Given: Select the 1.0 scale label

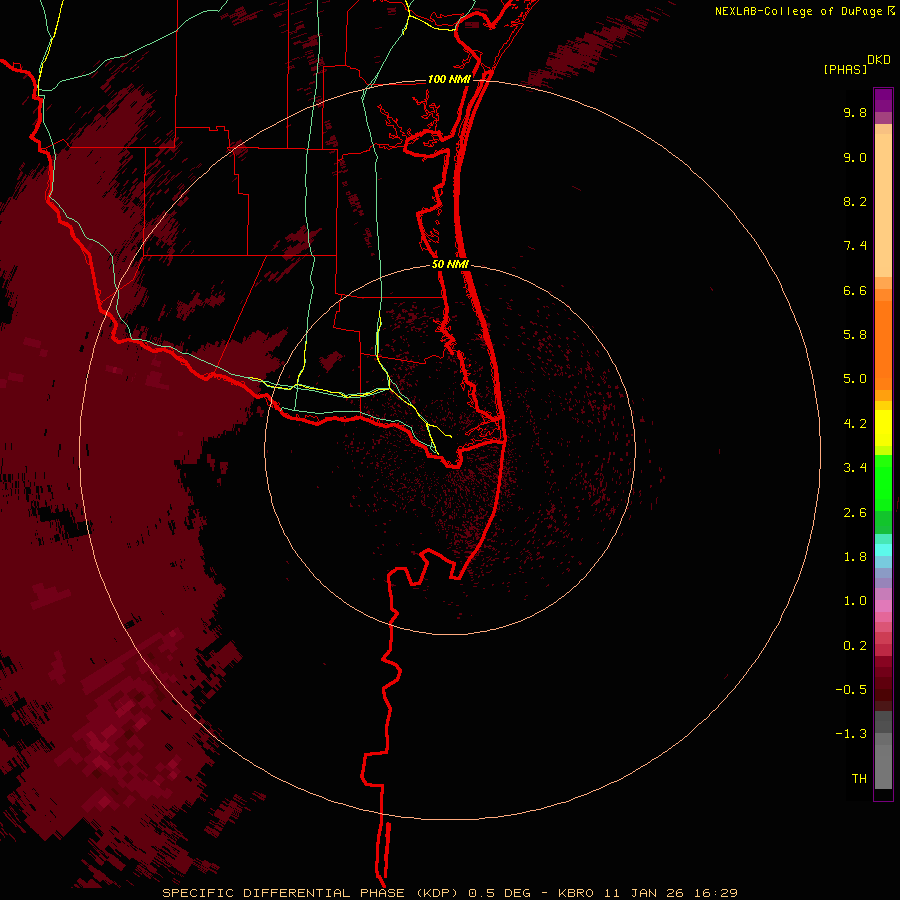Looking at the screenshot, I should [855, 601].
